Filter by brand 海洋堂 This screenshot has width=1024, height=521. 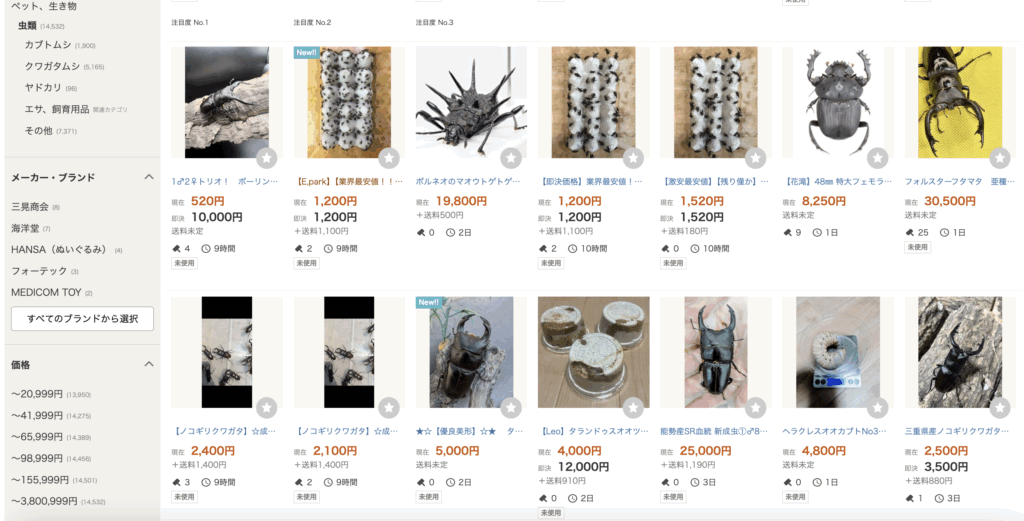[x=25, y=228]
